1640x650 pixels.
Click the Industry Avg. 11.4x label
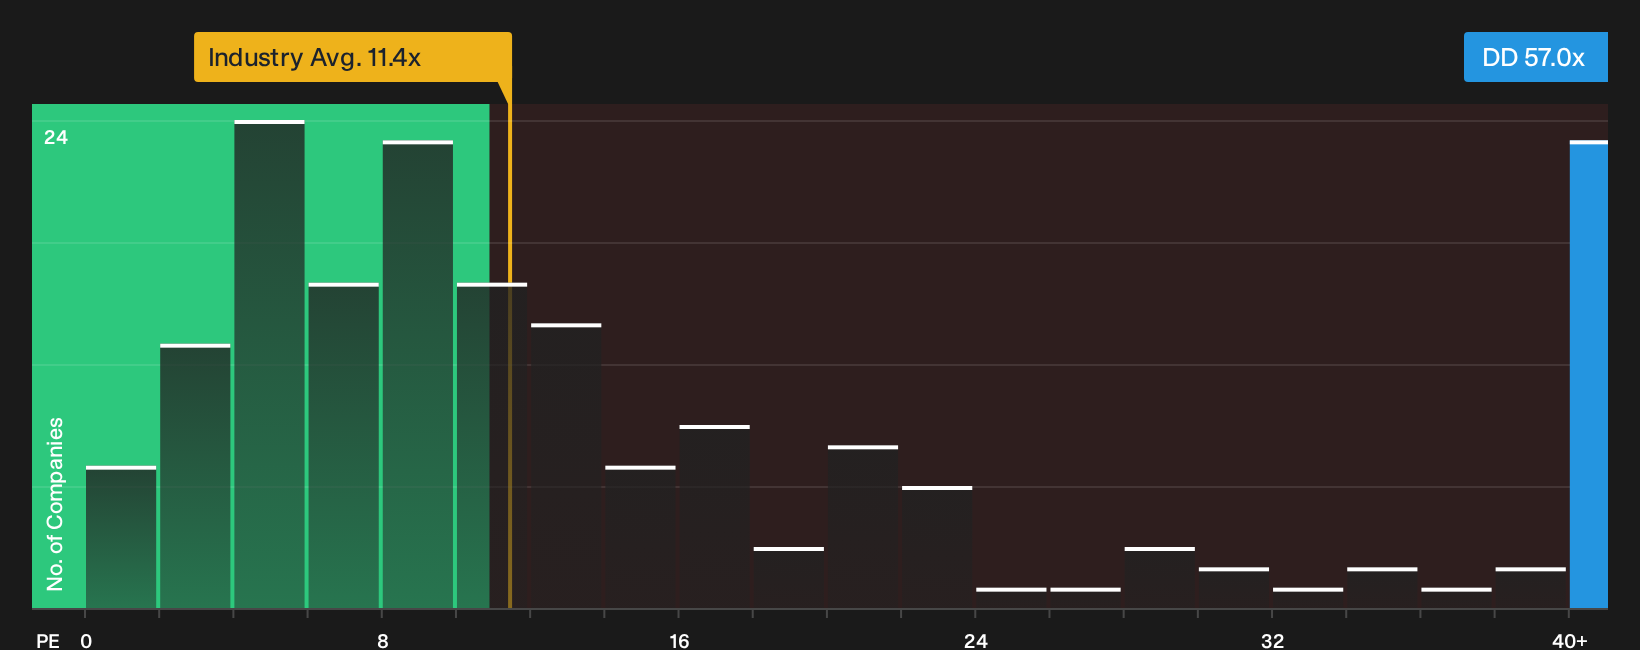[352, 57]
